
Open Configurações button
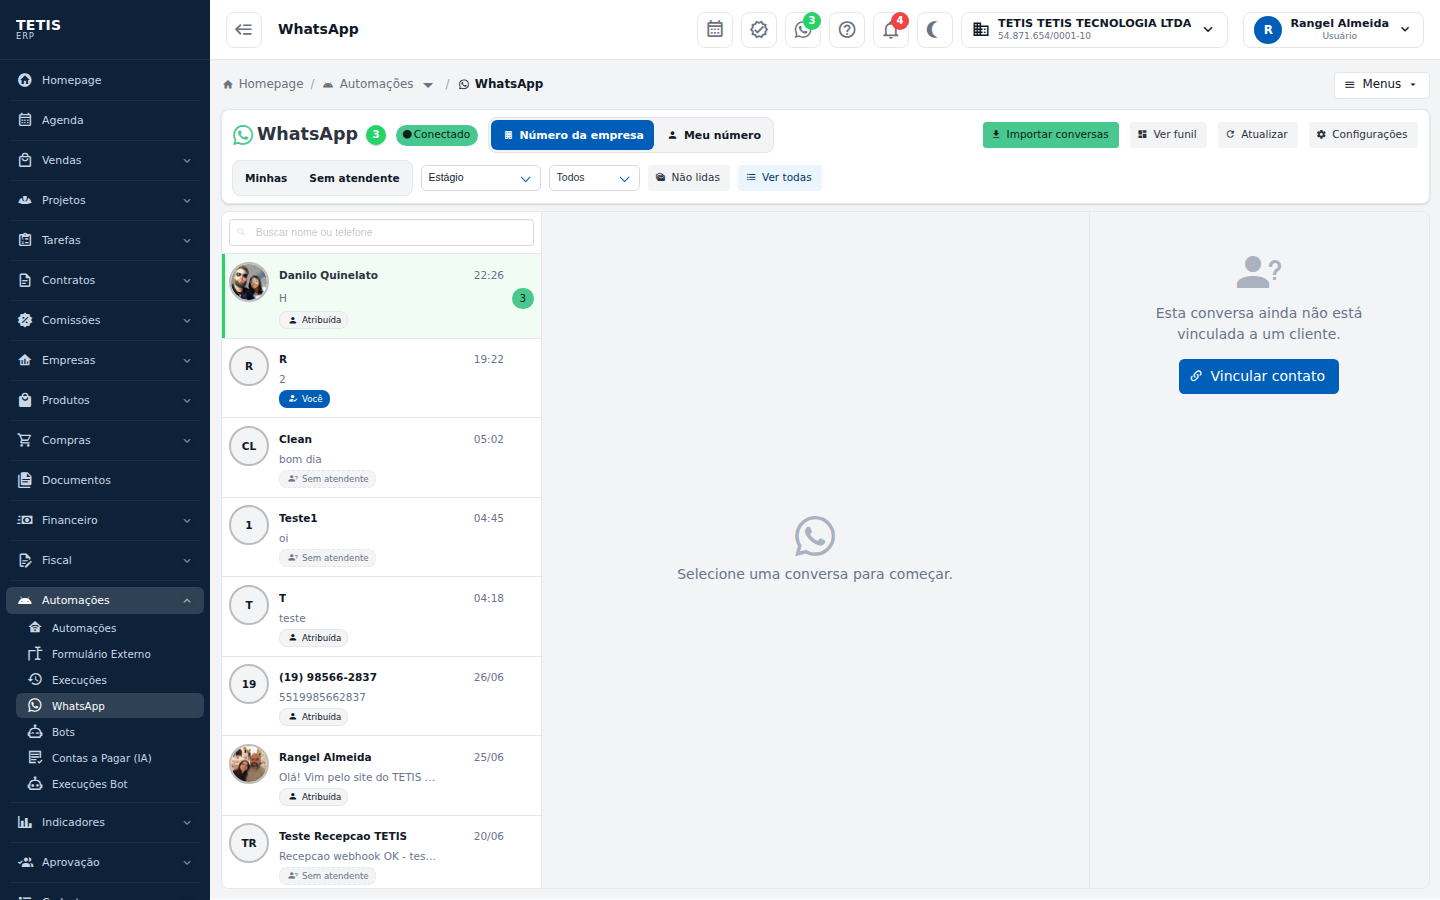1362,135
